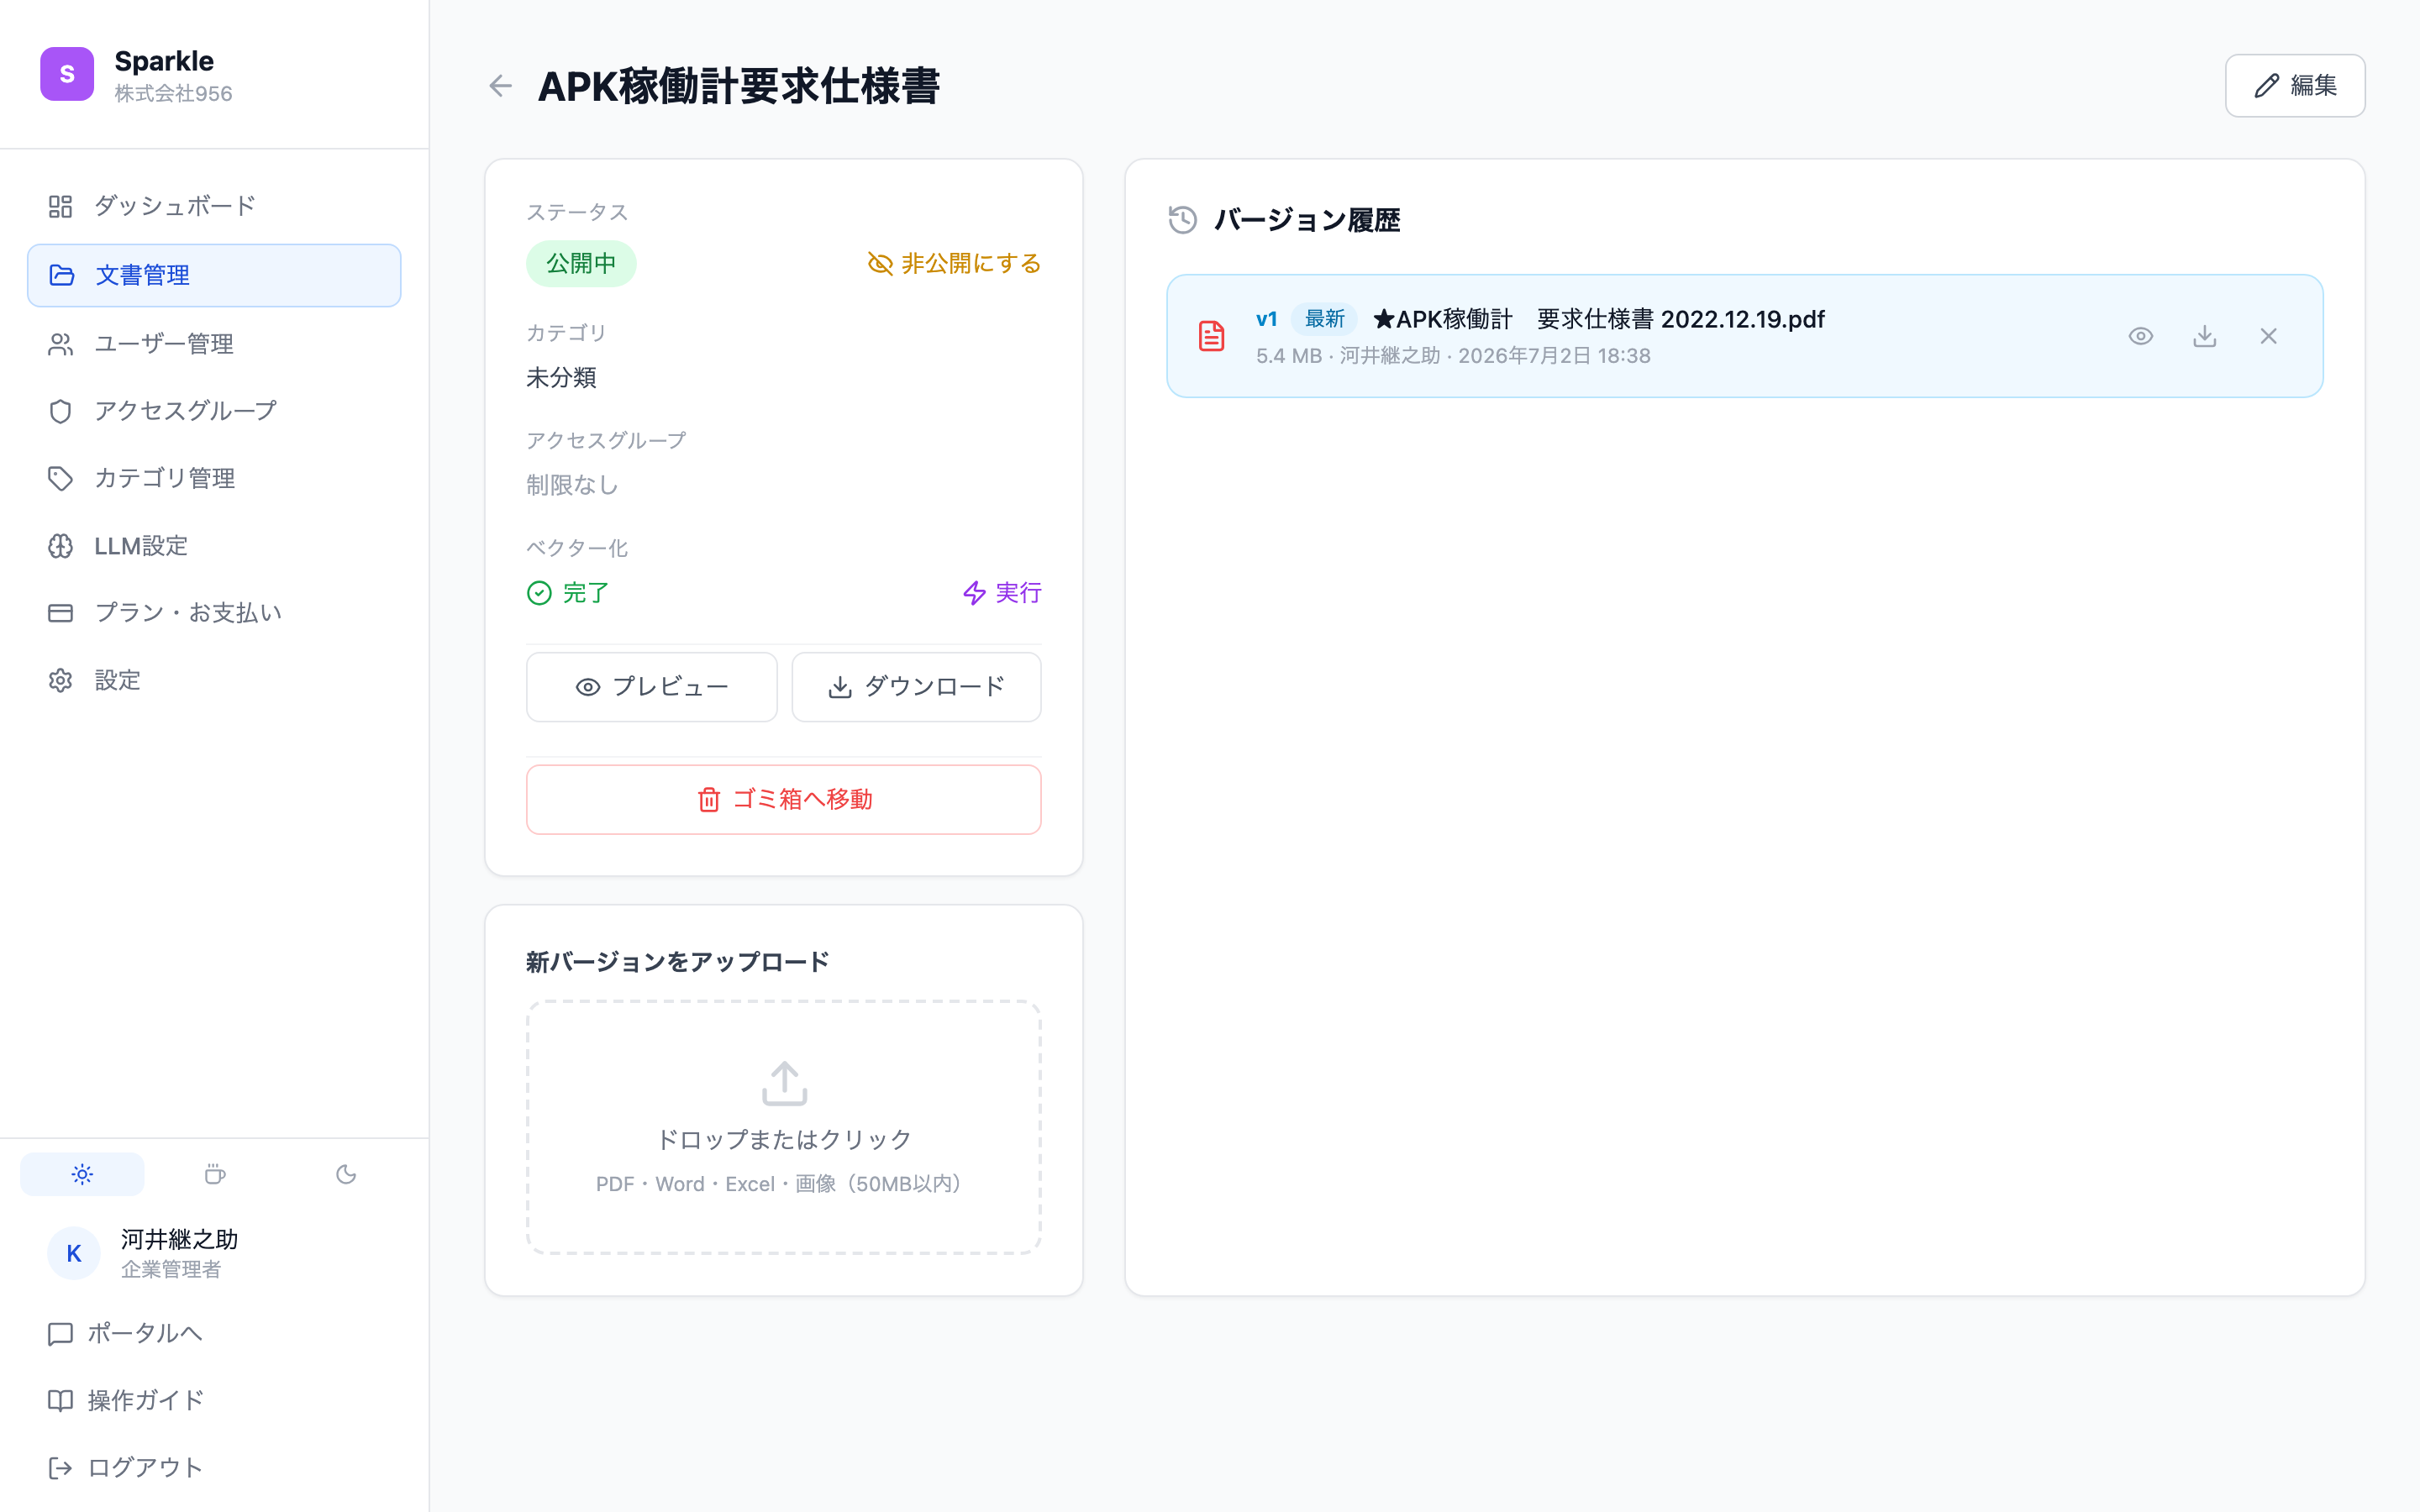Switch to light theme sun icon
The height and width of the screenshot is (1512, 2420).
coord(82,1174)
